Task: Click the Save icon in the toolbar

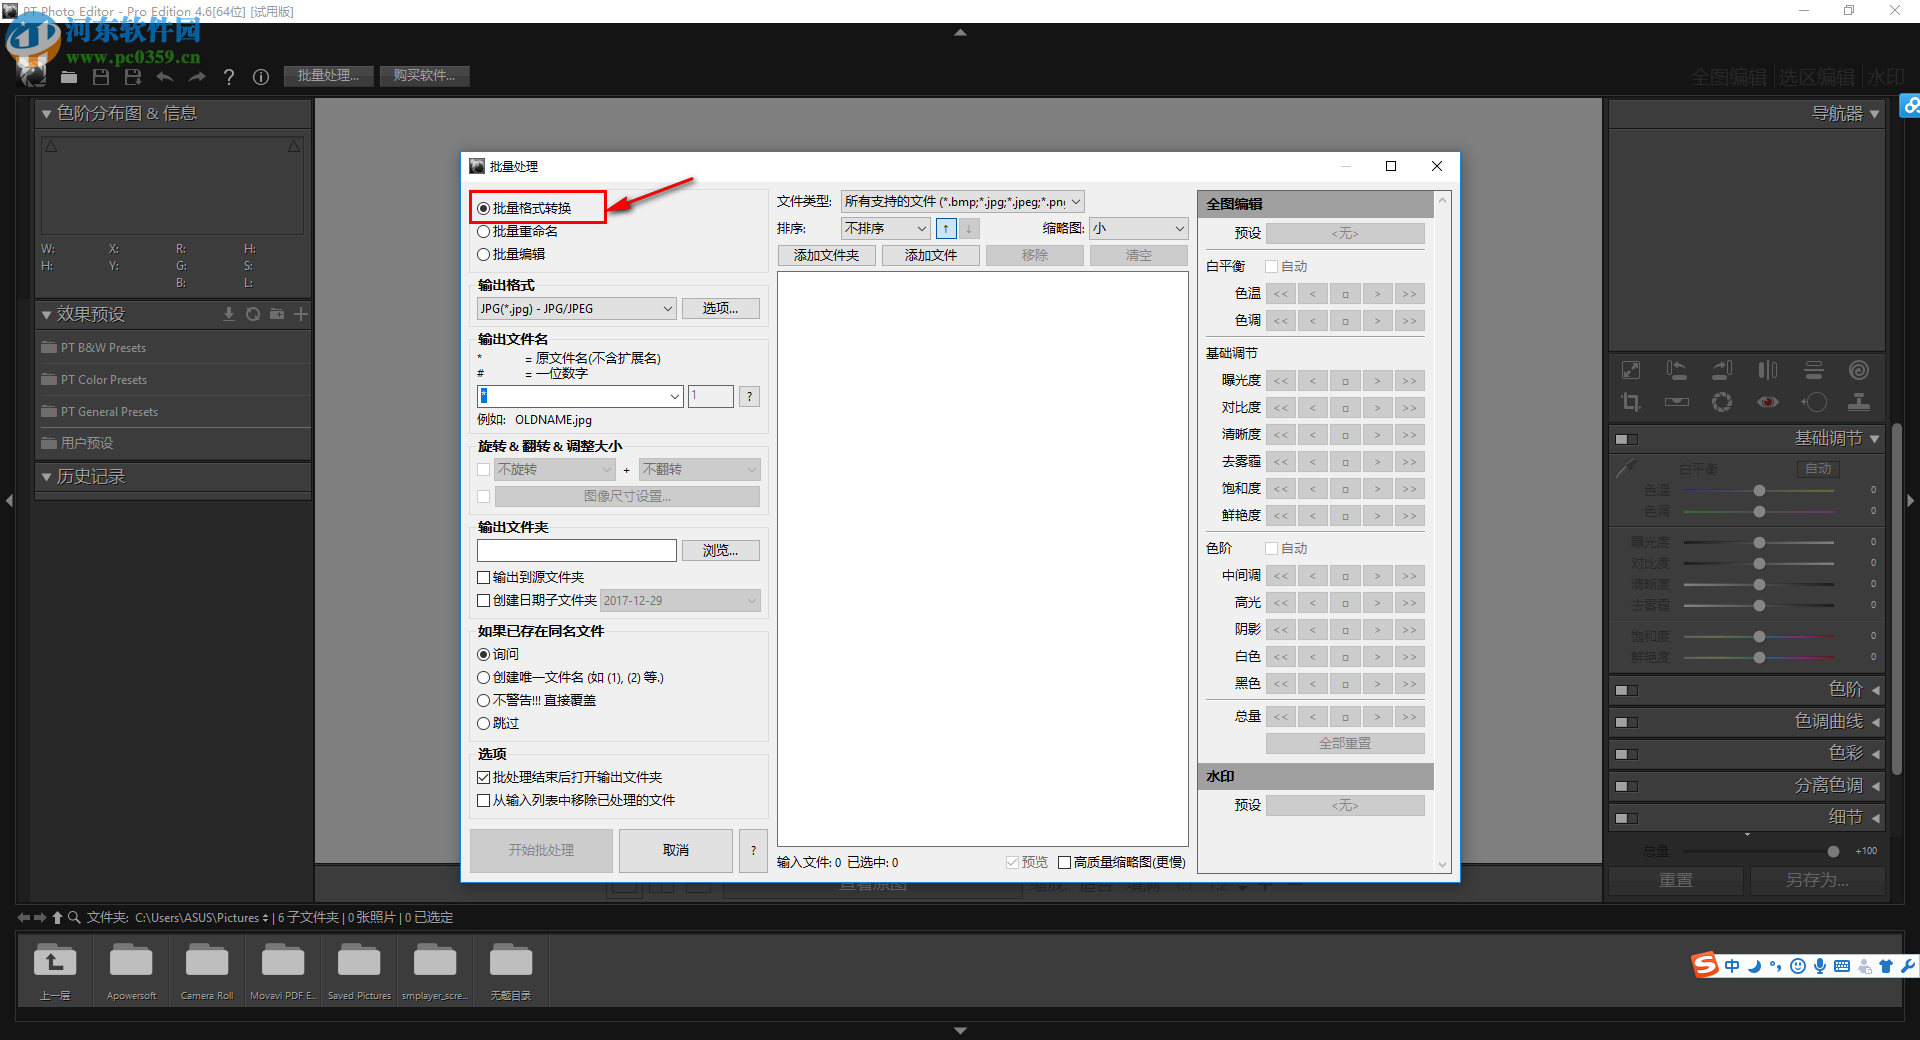Action: 101,77
